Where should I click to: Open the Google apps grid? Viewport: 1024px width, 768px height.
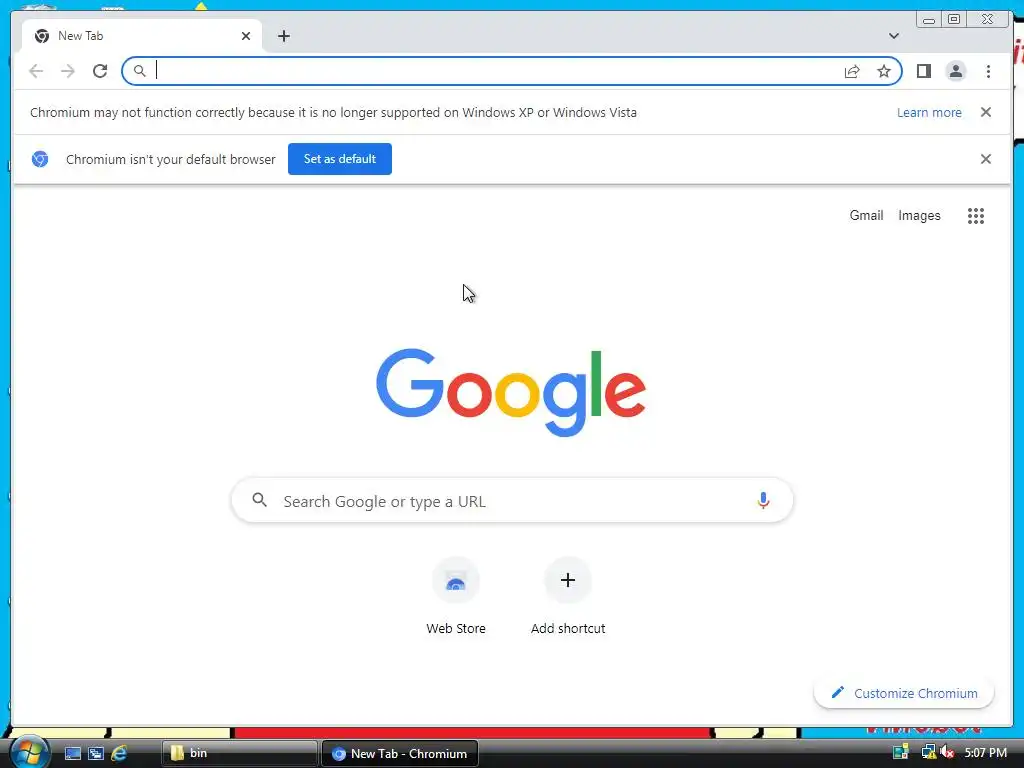(x=975, y=216)
